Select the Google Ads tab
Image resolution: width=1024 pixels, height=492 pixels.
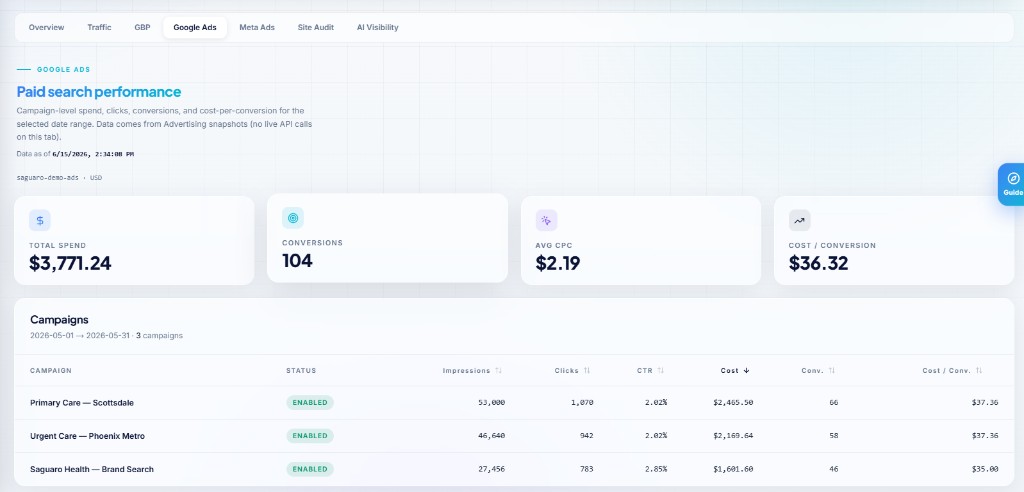point(195,27)
